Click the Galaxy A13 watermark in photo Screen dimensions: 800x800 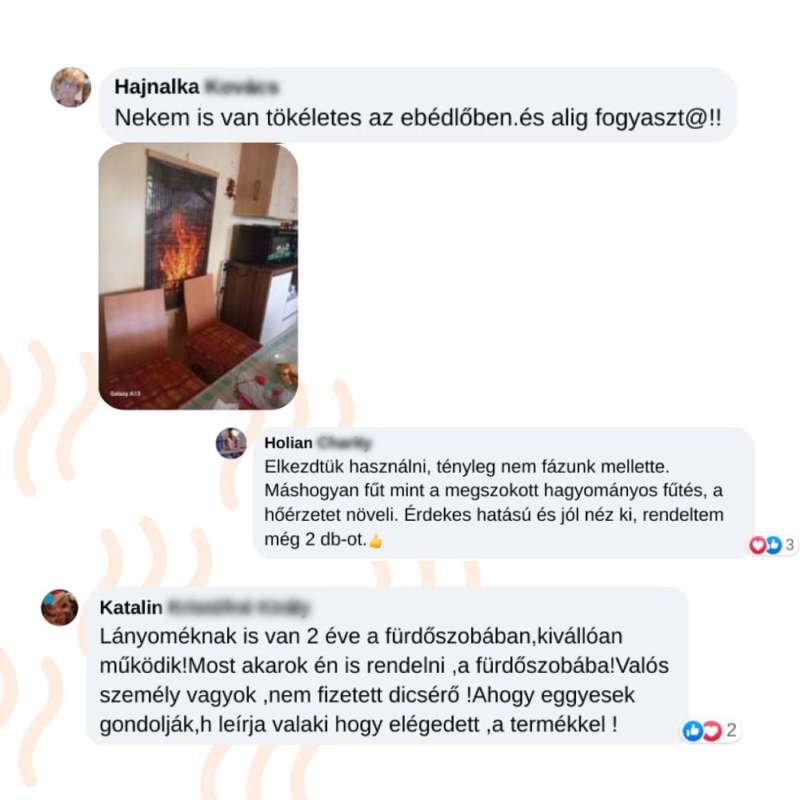125,394
